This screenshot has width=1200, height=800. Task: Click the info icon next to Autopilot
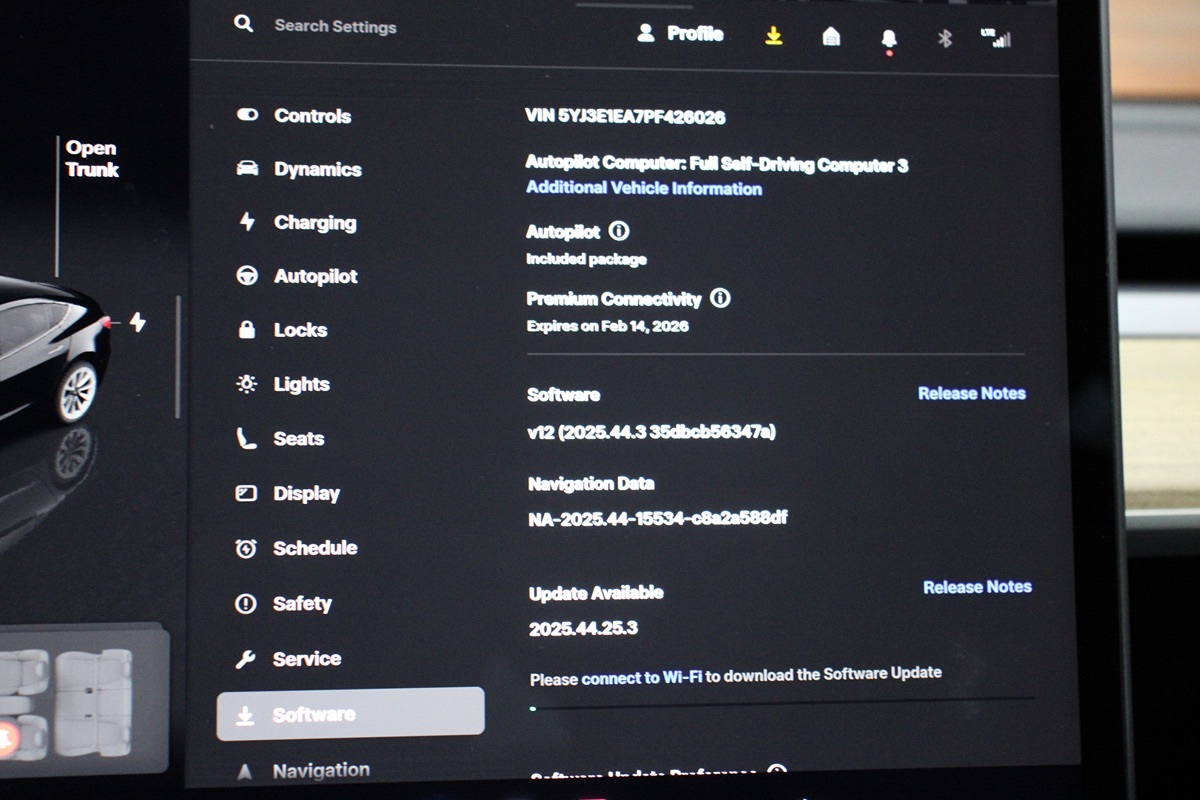(619, 232)
